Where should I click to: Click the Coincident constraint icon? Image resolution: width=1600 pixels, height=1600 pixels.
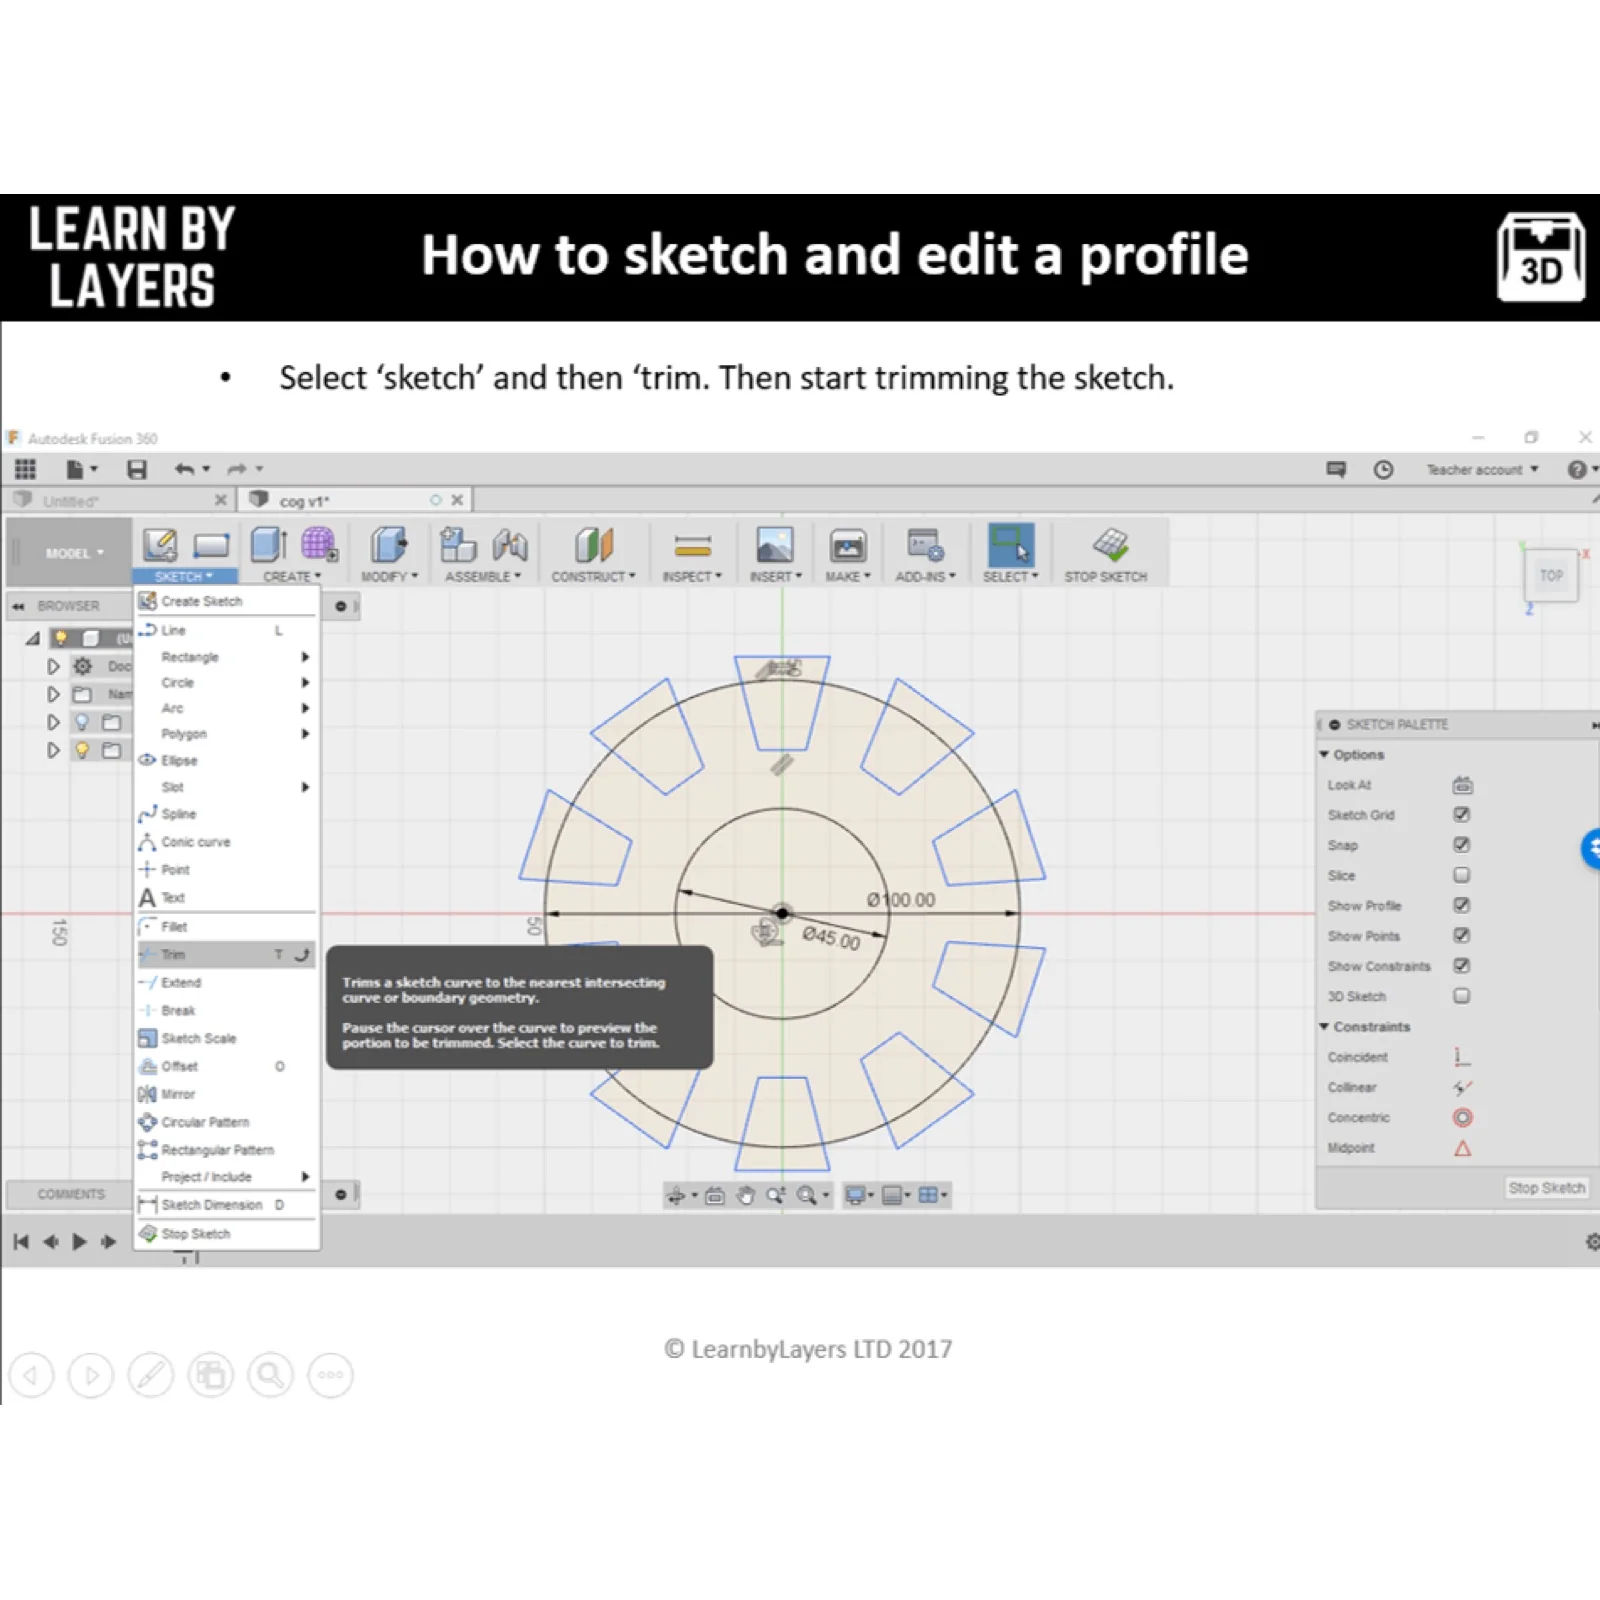coord(1462,1057)
